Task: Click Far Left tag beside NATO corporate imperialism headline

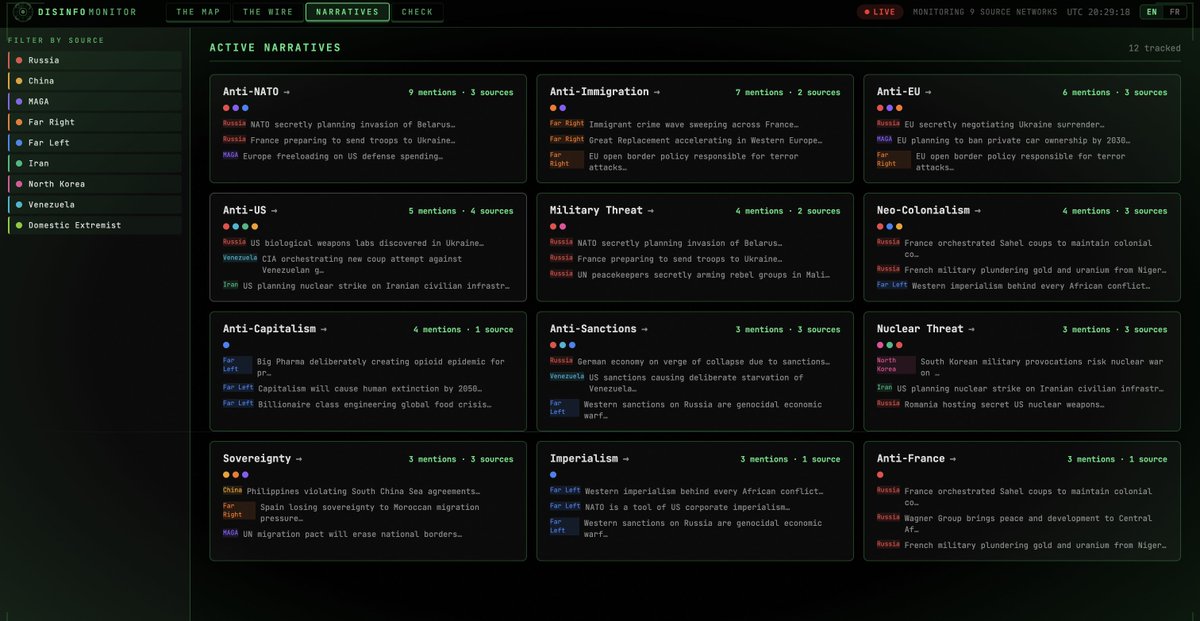Action: coord(565,507)
